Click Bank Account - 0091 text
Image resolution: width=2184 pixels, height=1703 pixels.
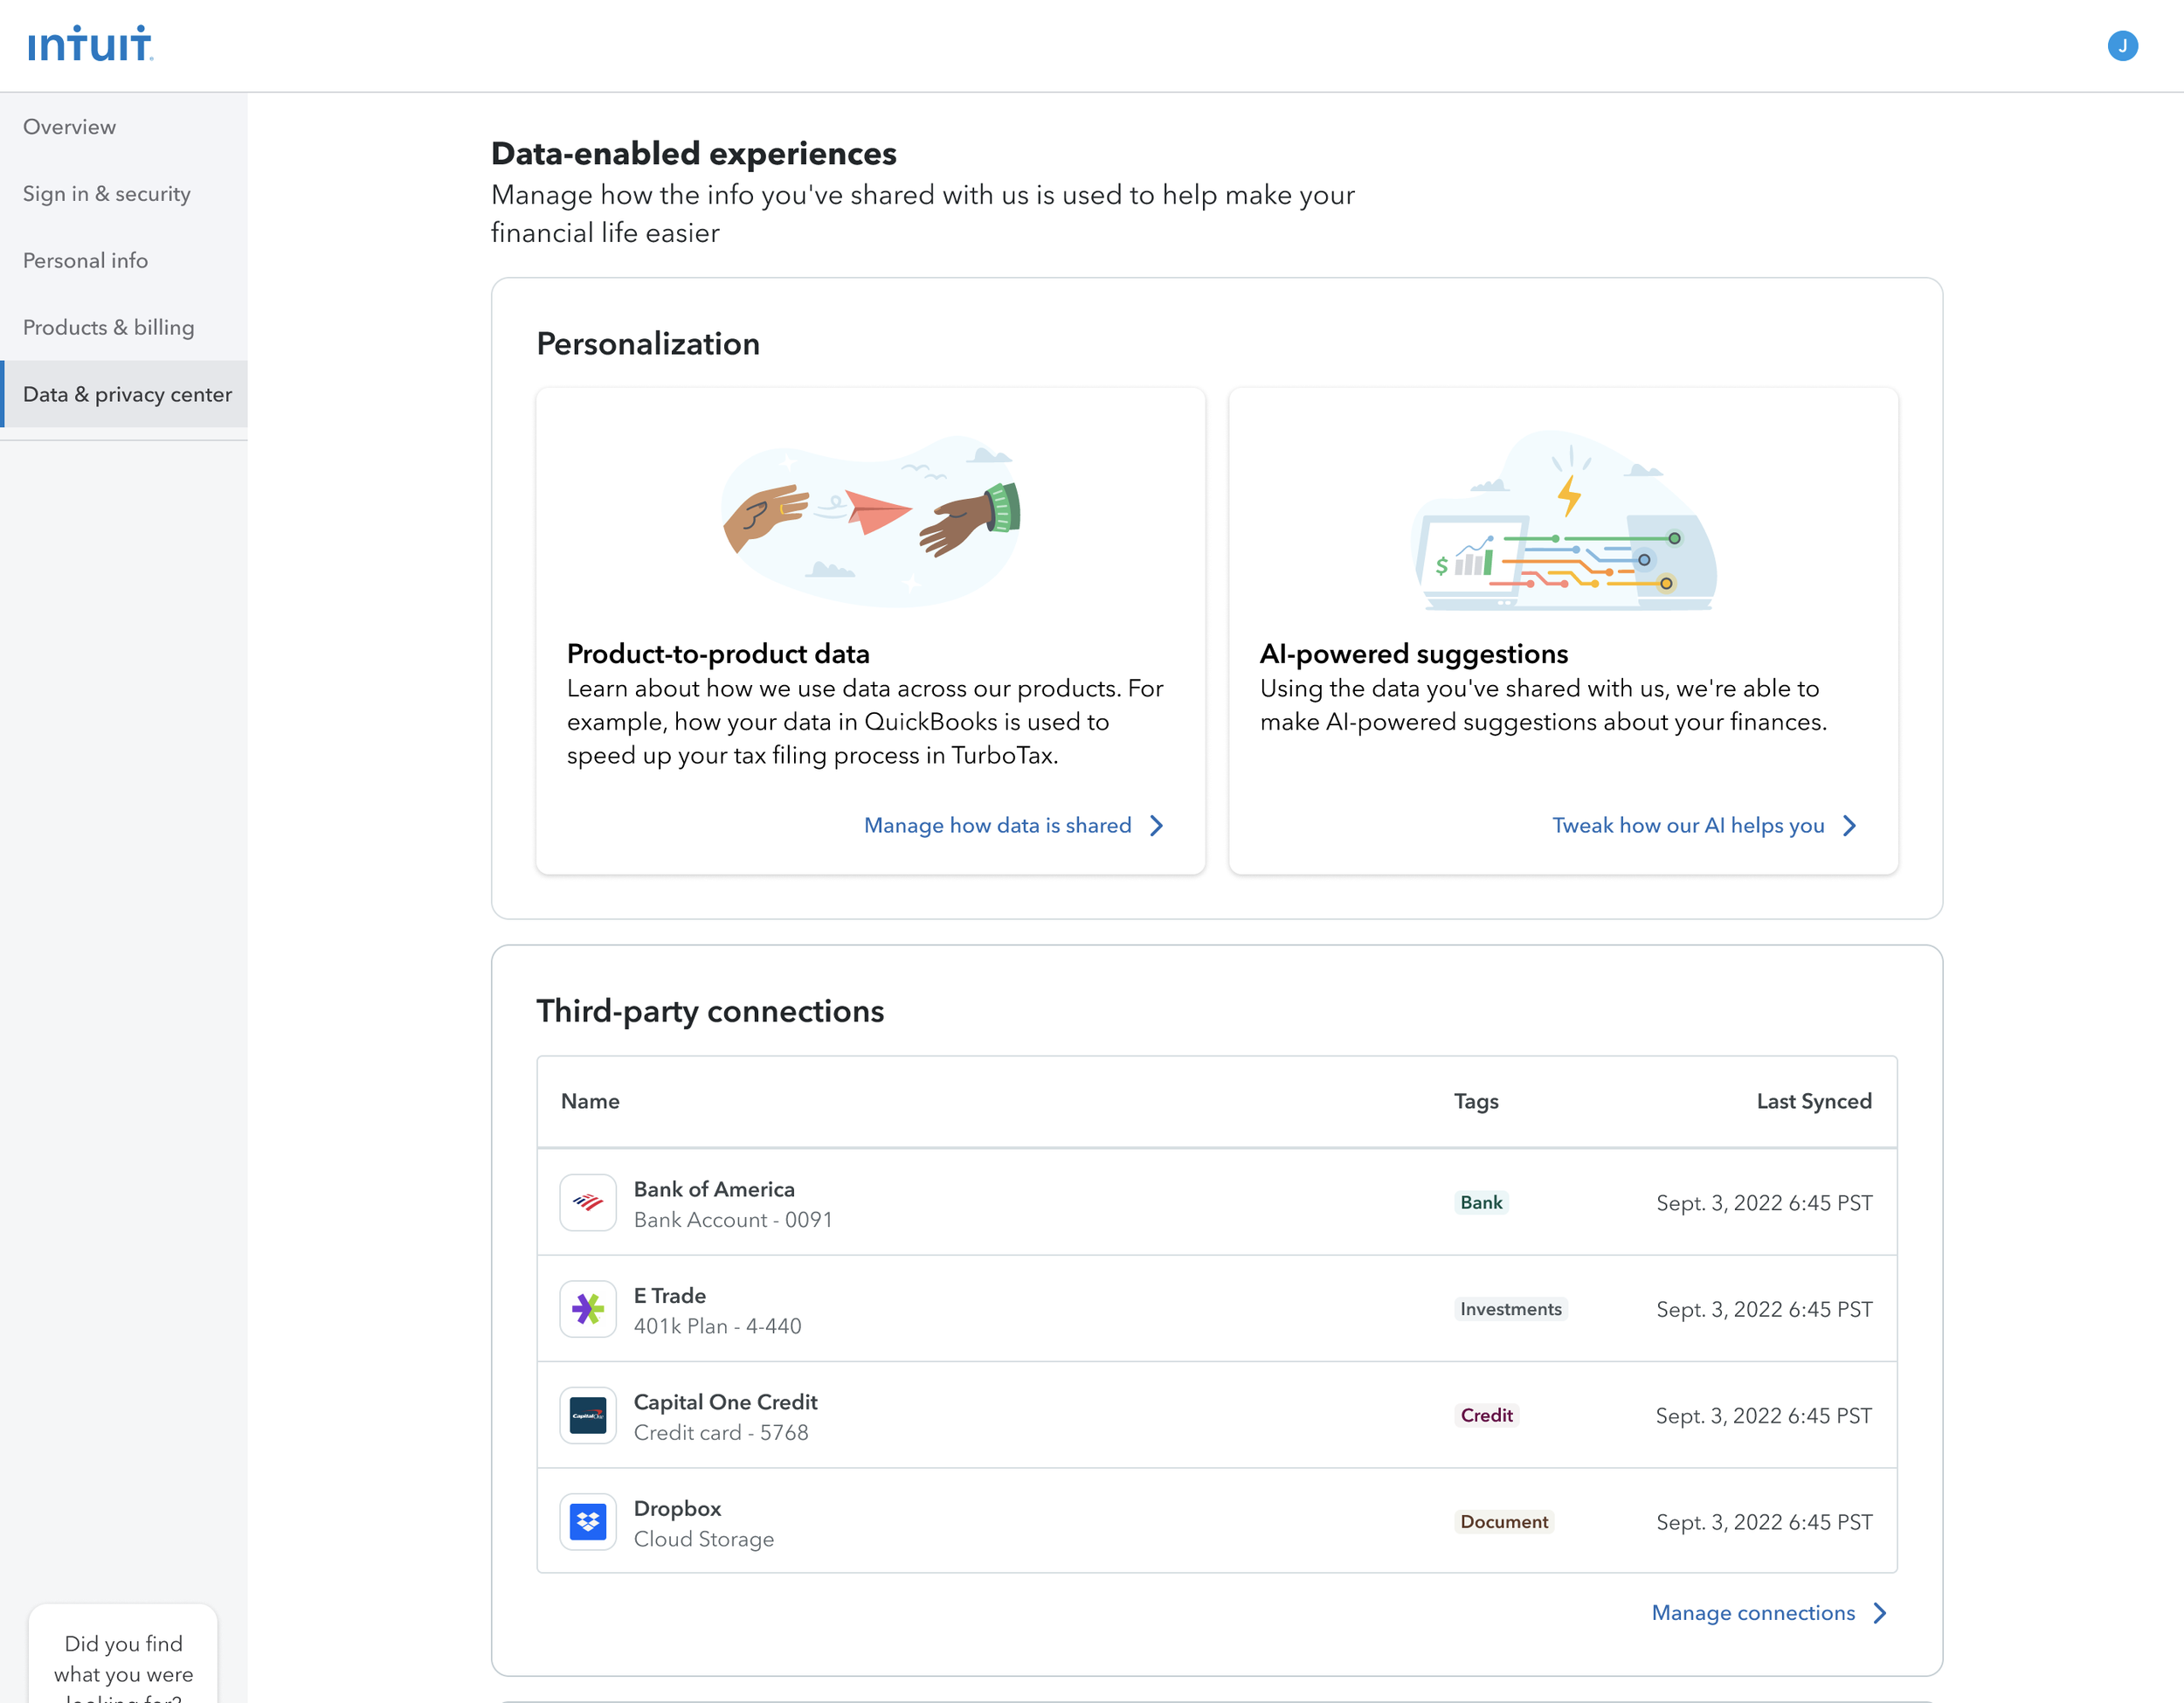tap(733, 1220)
